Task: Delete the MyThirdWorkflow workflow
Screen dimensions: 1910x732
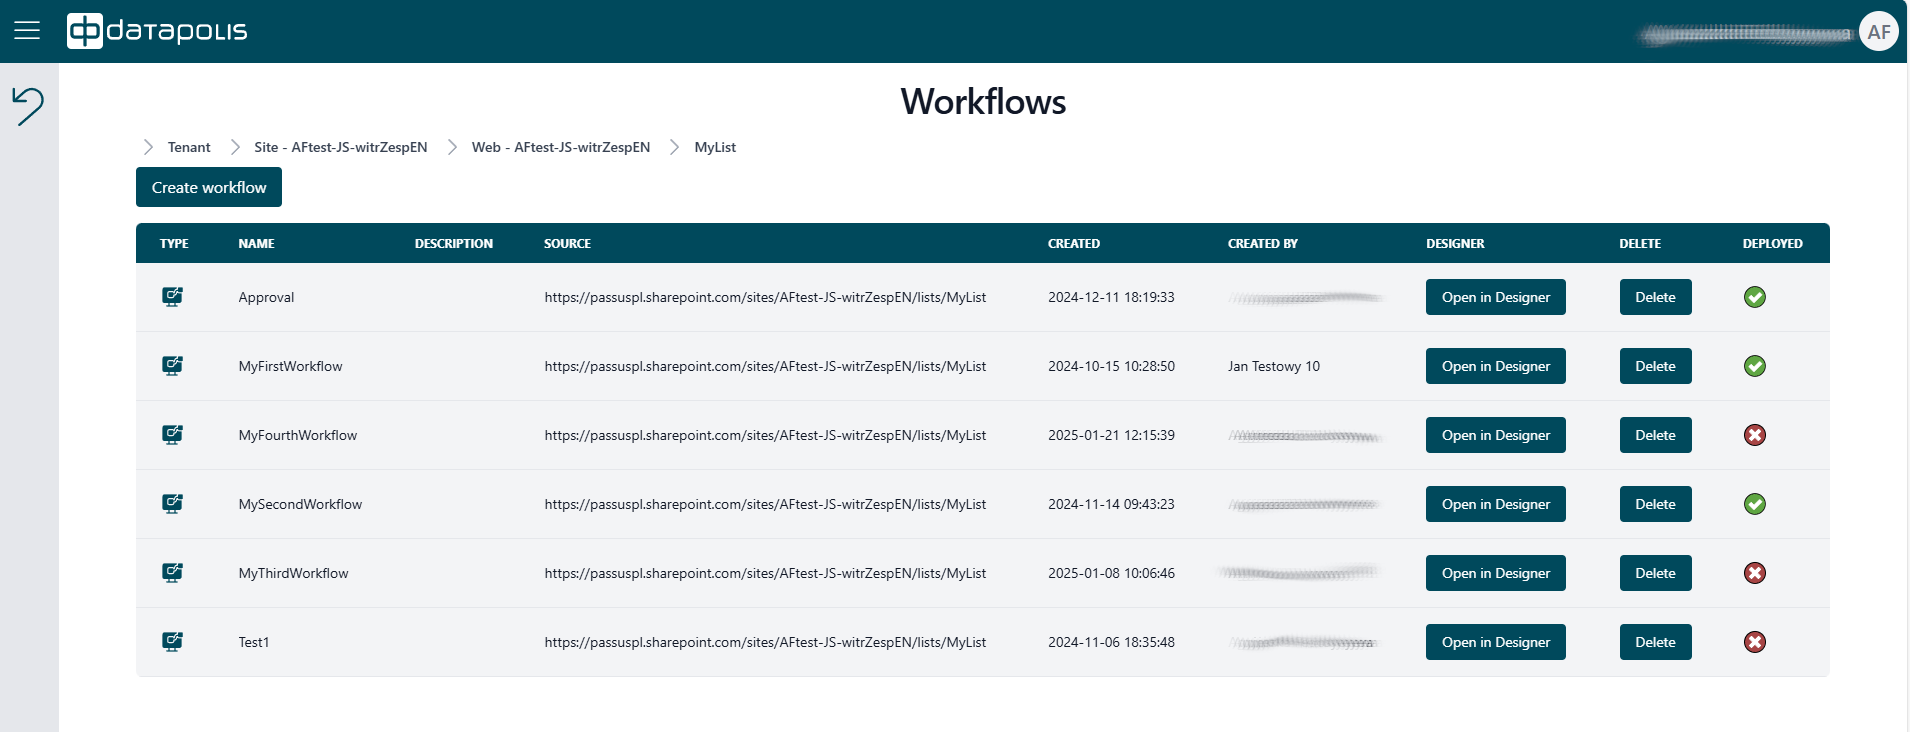Action: click(x=1655, y=573)
